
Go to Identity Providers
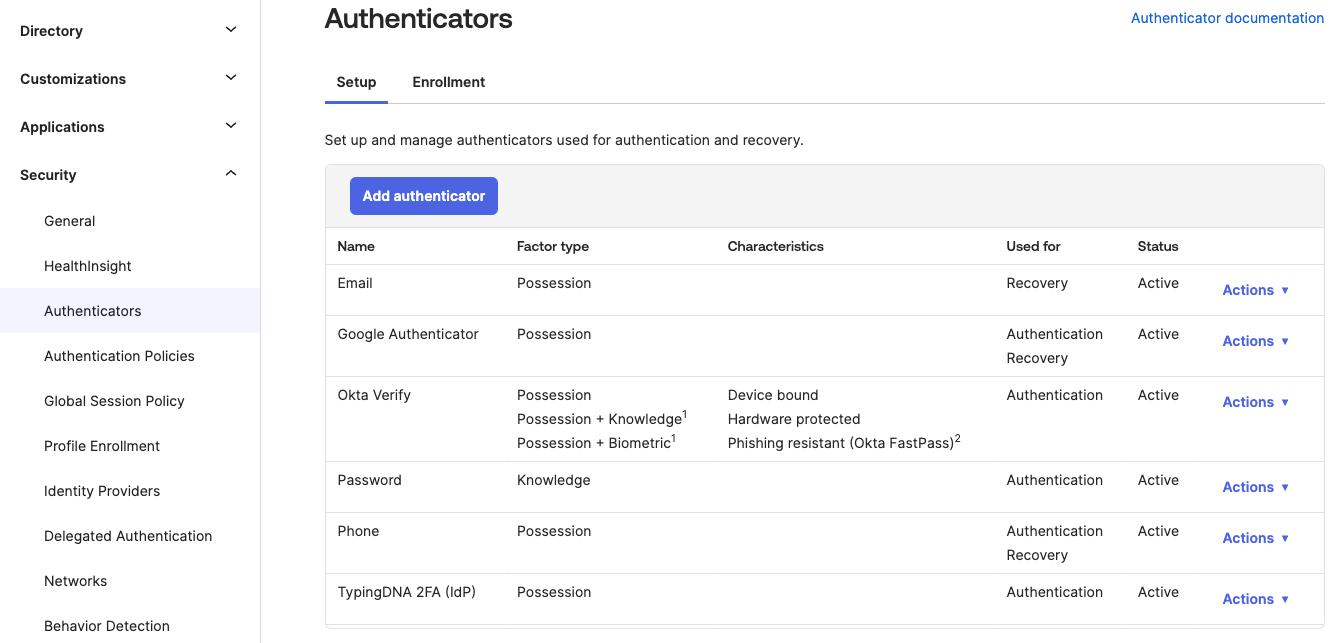(x=102, y=491)
